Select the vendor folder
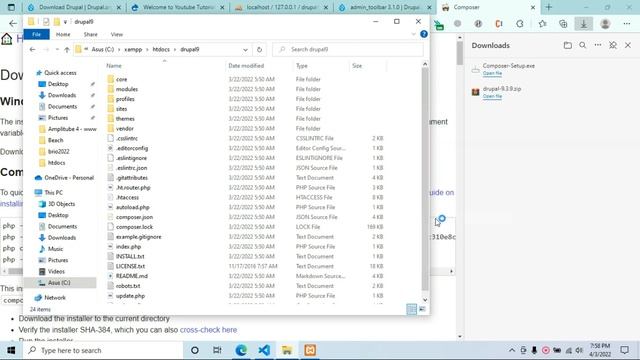The height and width of the screenshot is (360, 640). click(124, 129)
